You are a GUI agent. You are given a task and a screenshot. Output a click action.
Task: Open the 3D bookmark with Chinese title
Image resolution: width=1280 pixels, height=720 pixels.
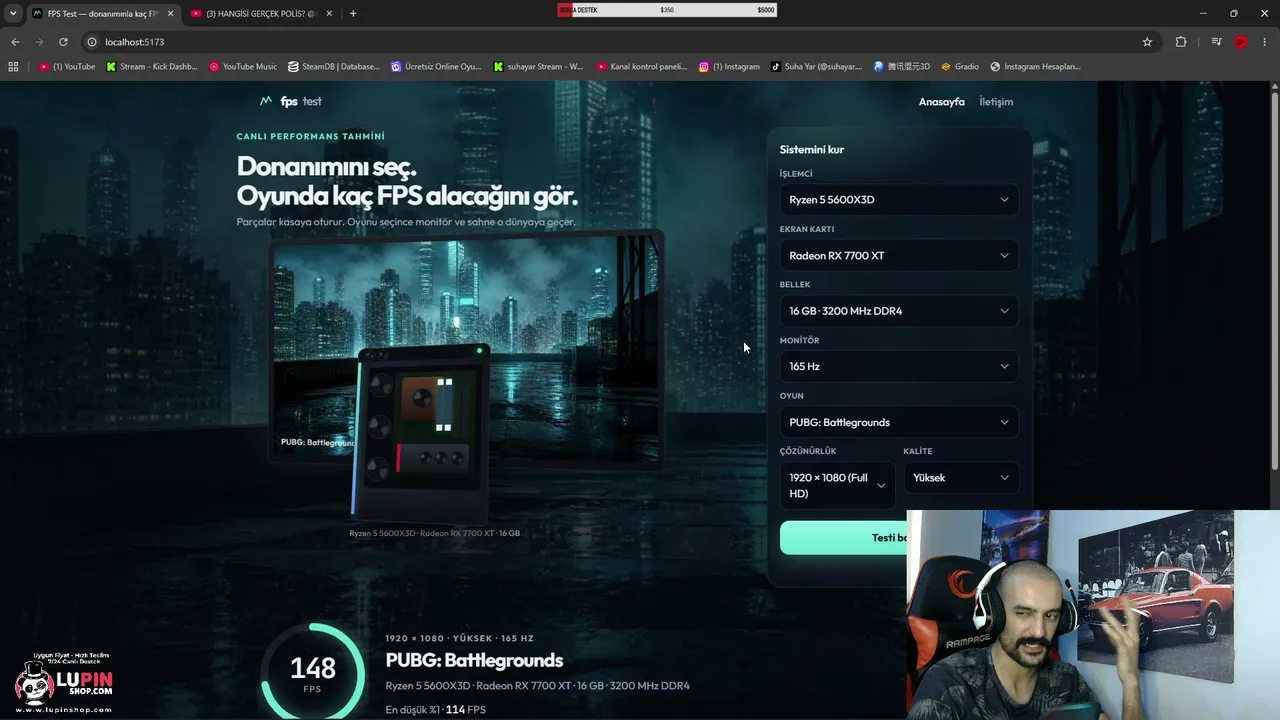tap(901, 67)
